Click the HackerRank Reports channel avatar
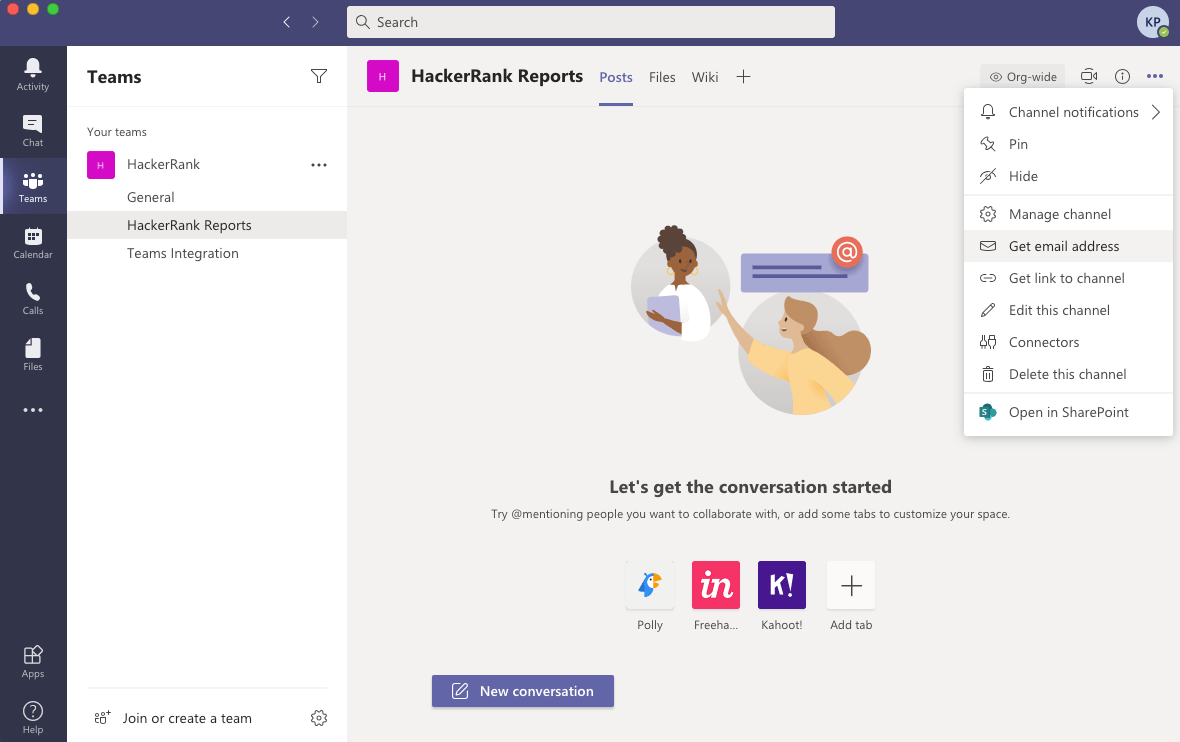1180x742 pixels. 382,76
